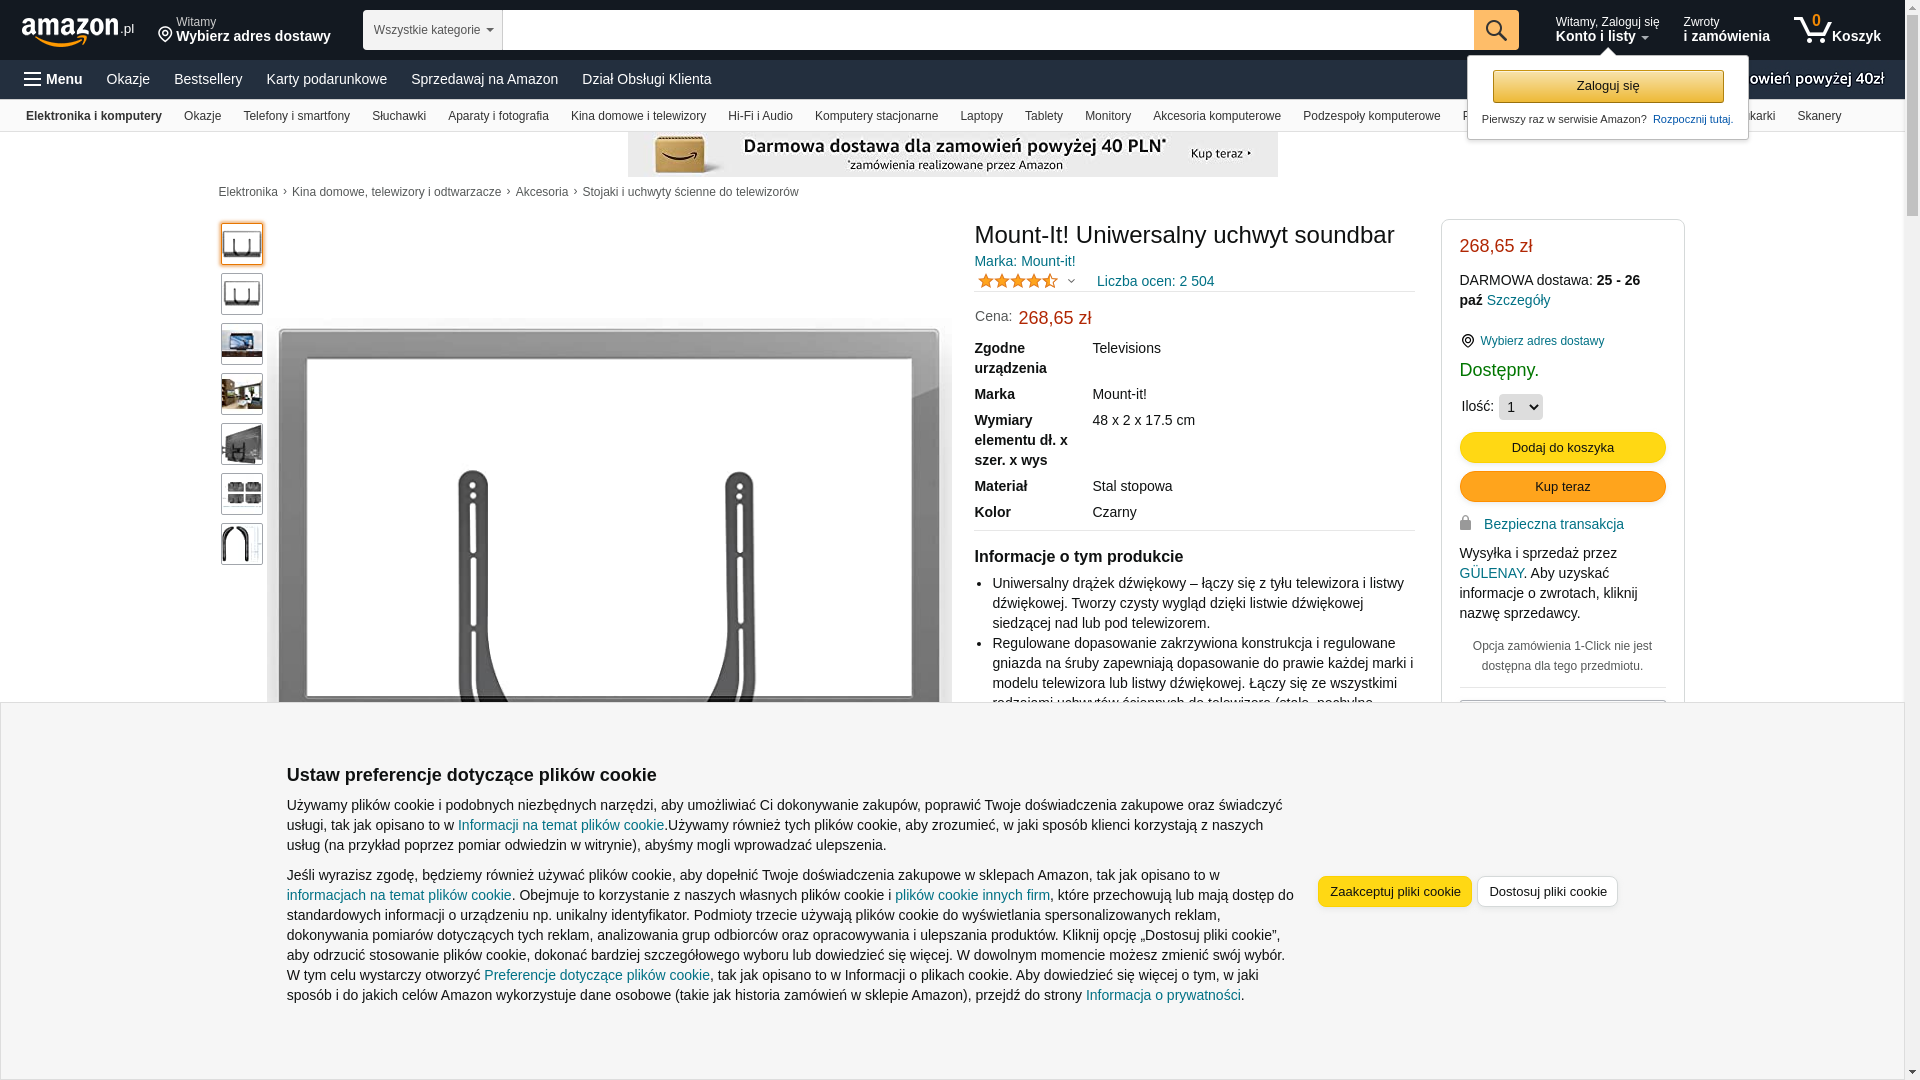The image size is (1920, 1080).
Task: Open the seller GÜLENAY link
Action: (1491, 573)
